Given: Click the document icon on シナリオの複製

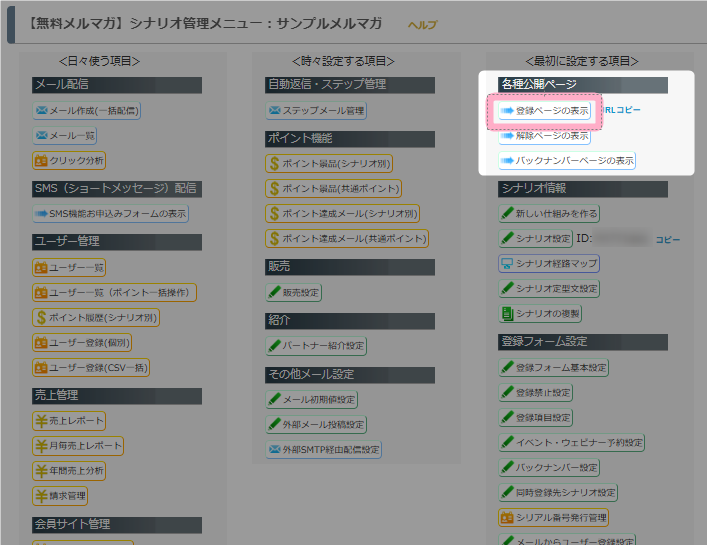Looking at the screenshot, I should [508, 314].
